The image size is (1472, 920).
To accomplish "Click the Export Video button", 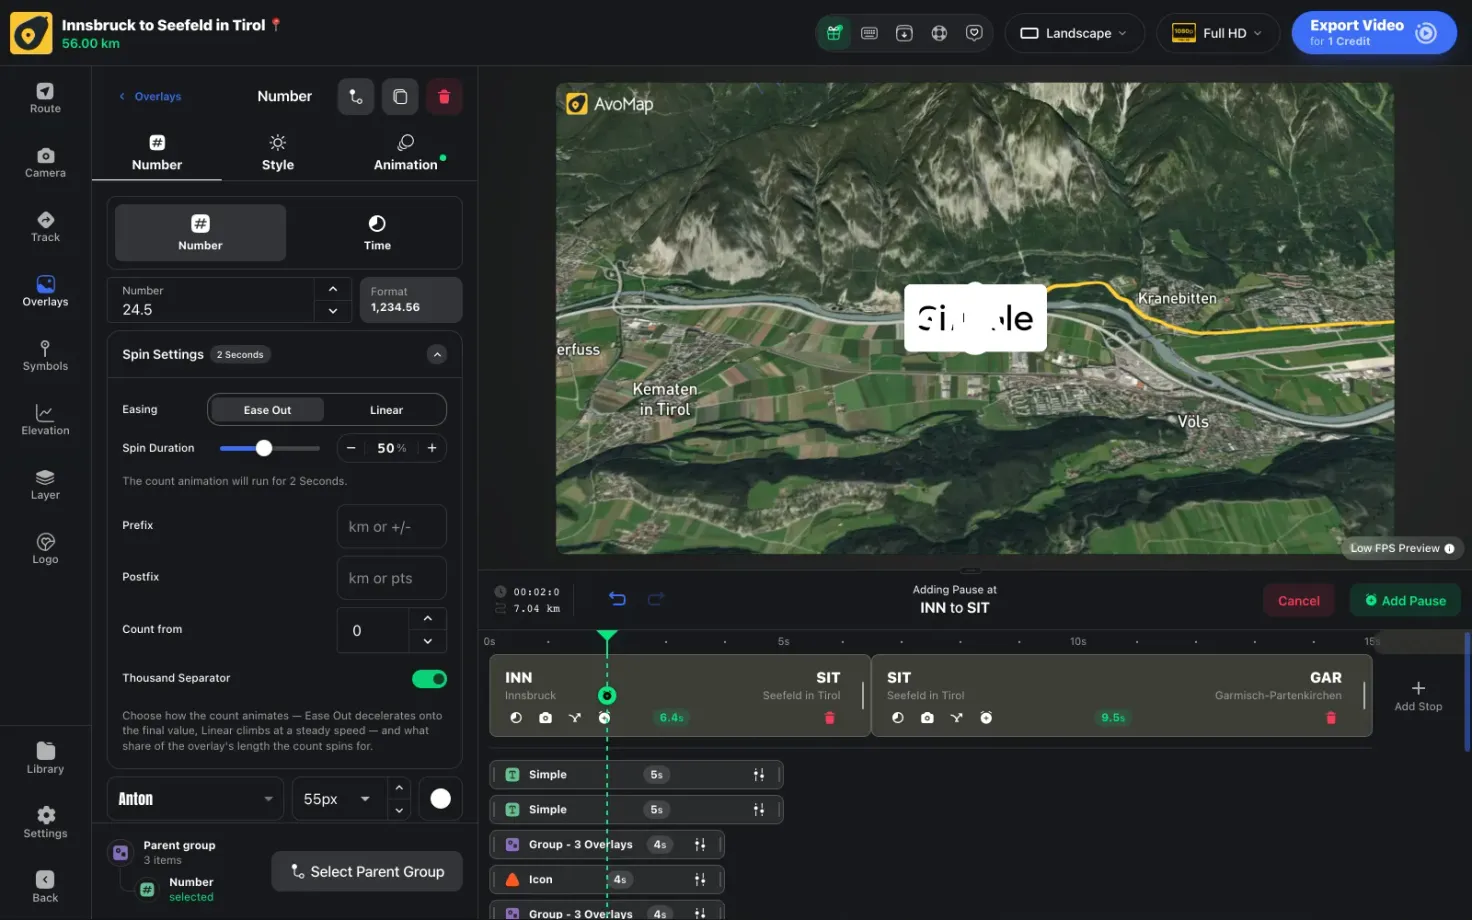I will click(1373, 33).
